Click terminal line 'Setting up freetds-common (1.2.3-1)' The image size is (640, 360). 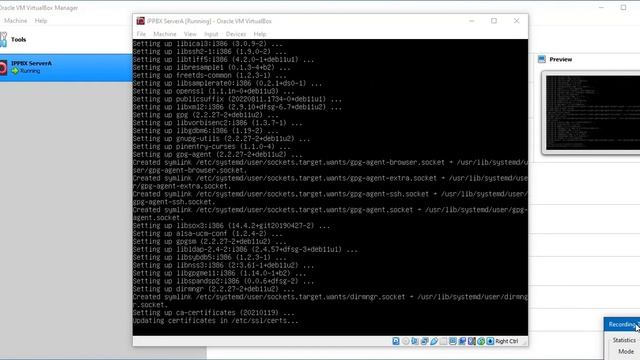coord(209,76)
